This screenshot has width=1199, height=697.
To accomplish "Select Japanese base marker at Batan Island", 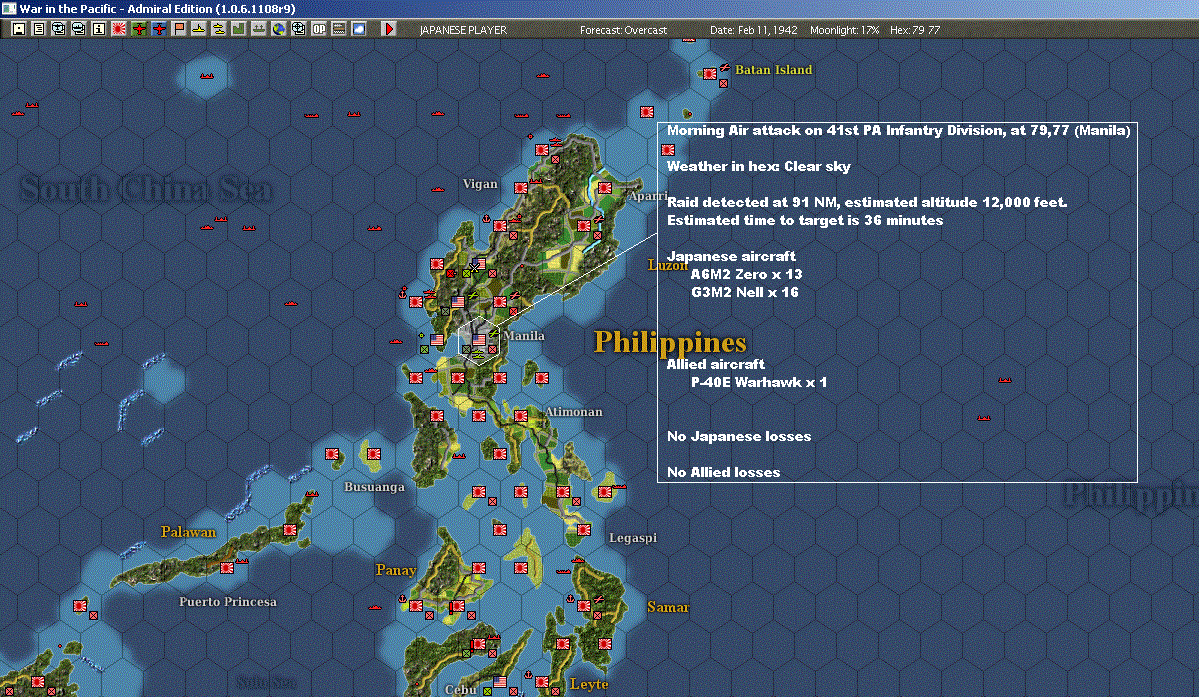I will click(x=710, y=73).
